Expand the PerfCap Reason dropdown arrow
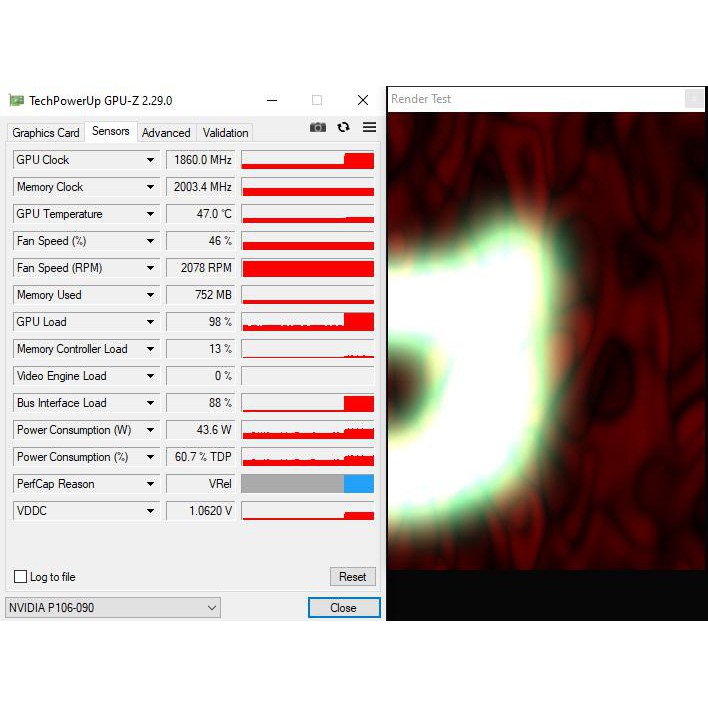The image size is (708, 708). point(151,484)
